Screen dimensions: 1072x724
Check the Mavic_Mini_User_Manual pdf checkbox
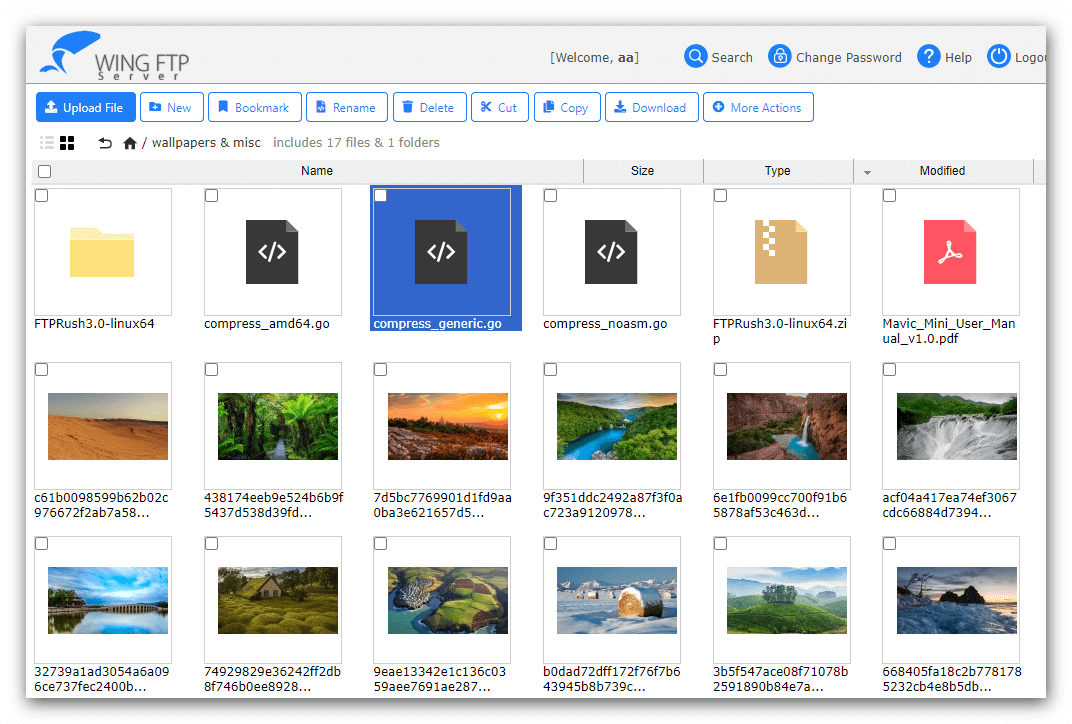click(x=889, y=196)
